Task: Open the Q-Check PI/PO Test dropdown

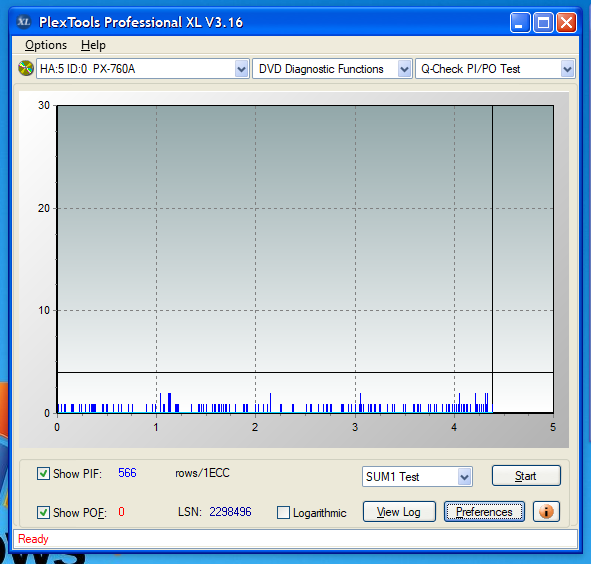Action: click(567, 69)
